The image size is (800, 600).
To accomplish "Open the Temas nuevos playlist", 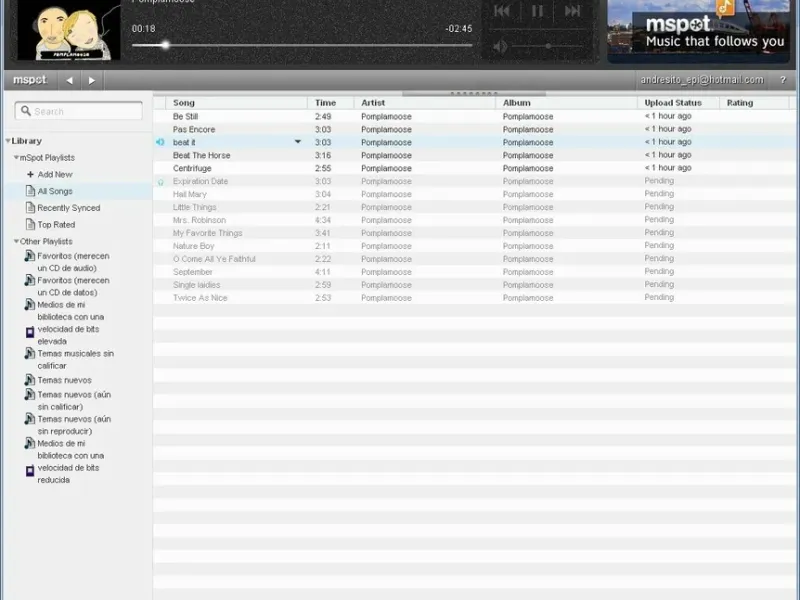I will 64,380.
